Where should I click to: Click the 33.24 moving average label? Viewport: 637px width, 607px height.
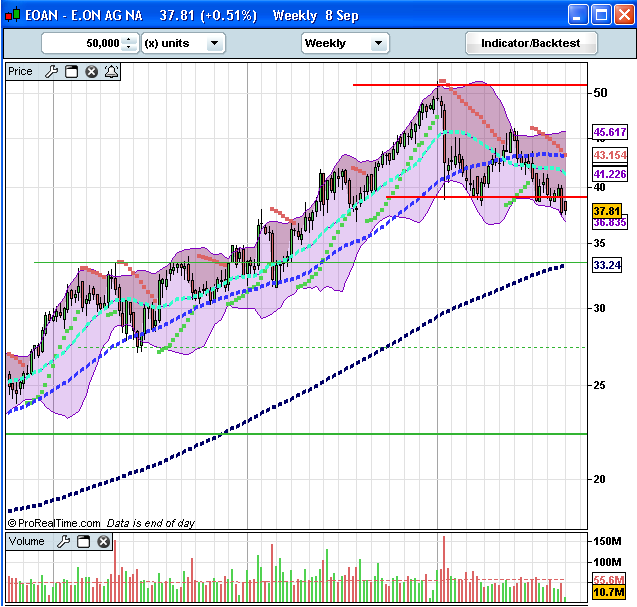(607, 265)
